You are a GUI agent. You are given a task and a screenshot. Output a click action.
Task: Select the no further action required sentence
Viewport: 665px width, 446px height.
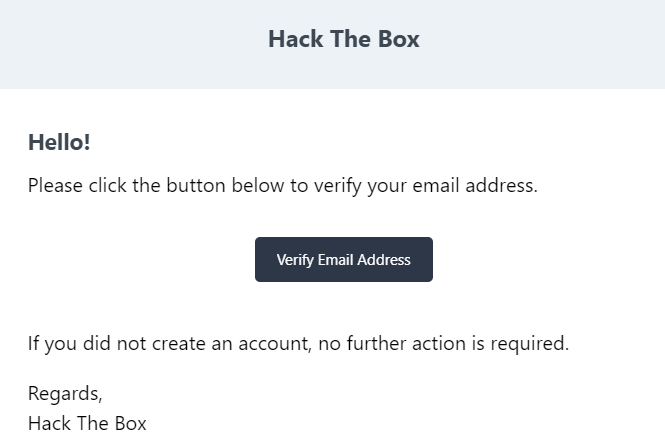298,343
